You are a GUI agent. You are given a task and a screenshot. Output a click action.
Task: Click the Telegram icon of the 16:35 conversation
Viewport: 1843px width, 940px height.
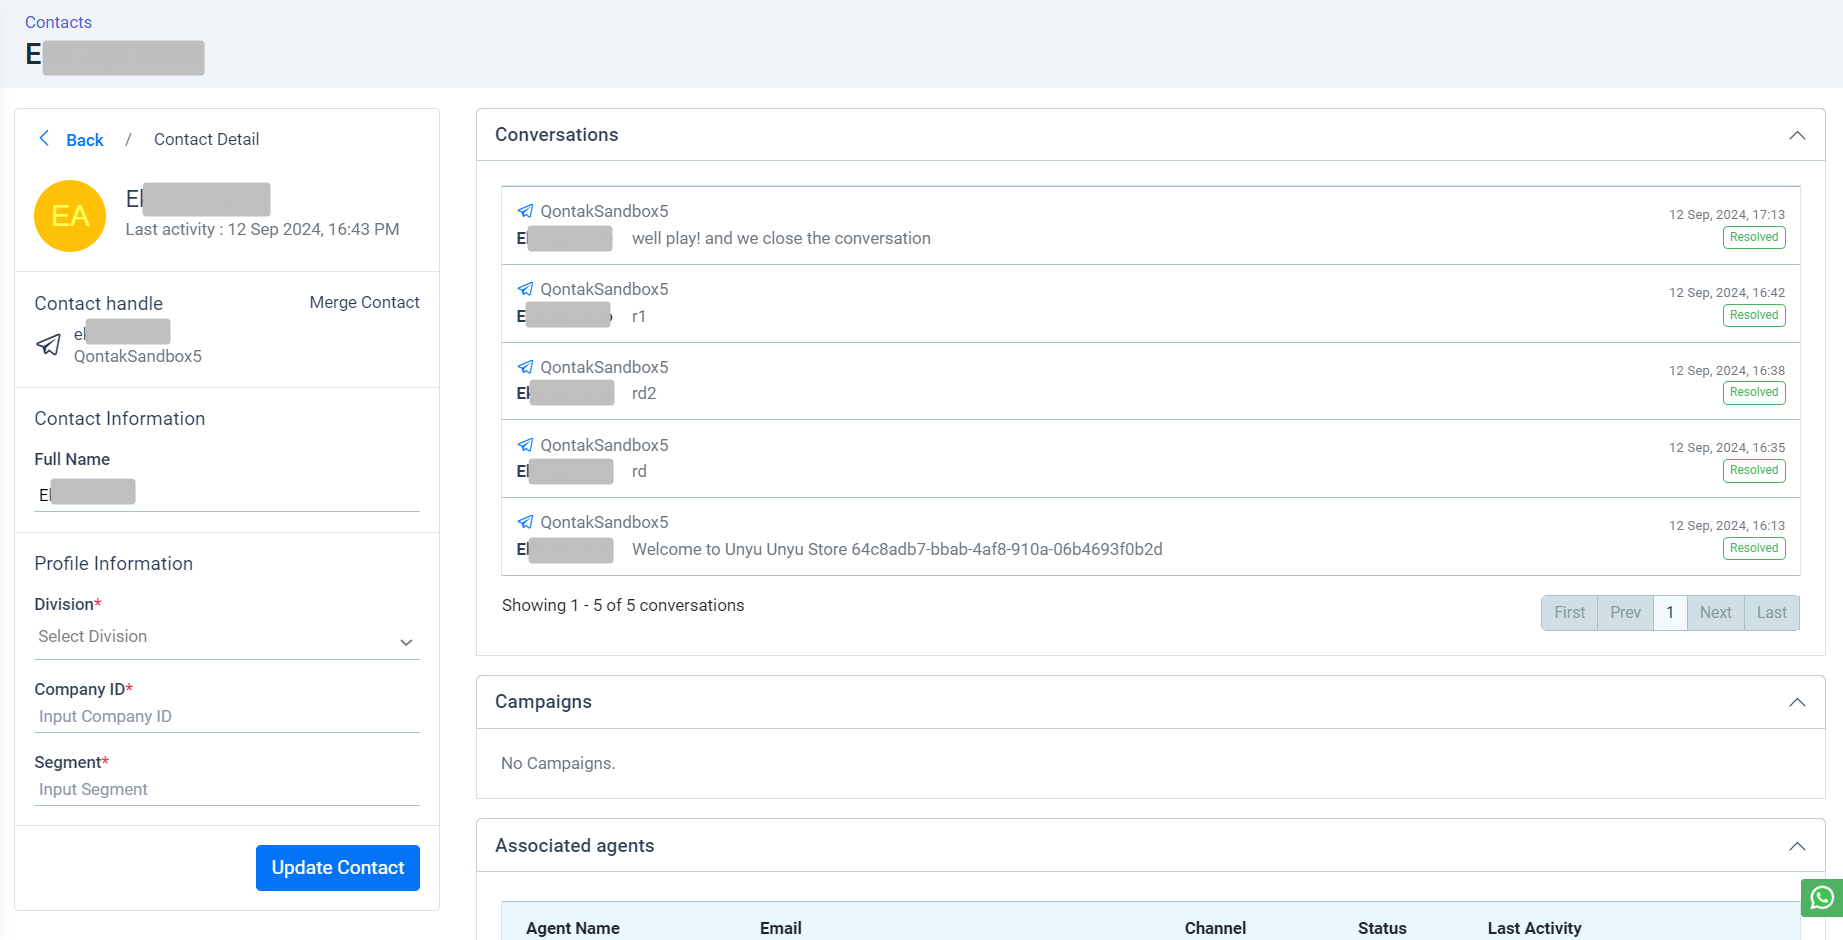[x=525, y=445]
